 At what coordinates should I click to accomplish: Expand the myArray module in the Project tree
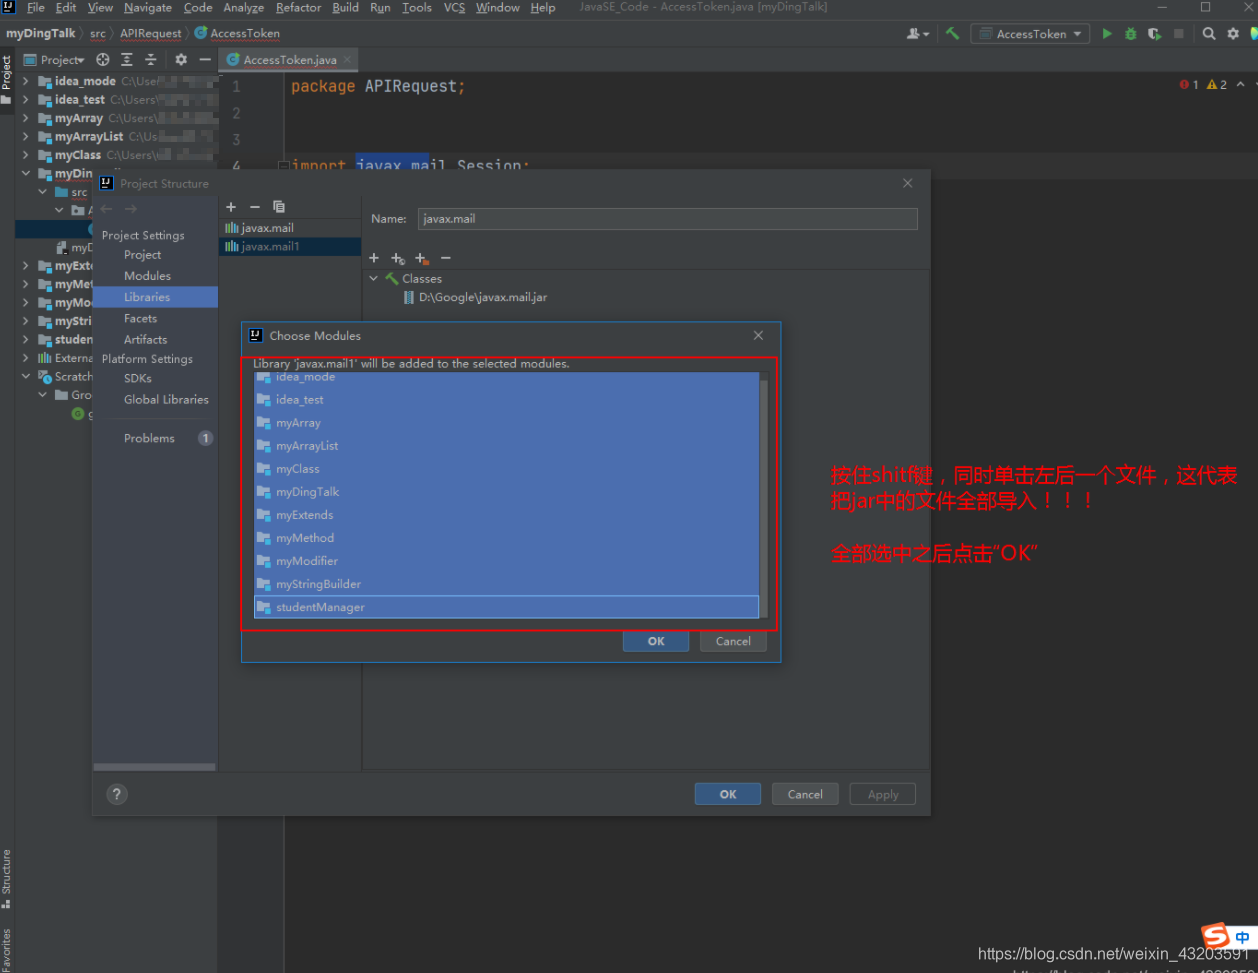(x=26, y=118)
